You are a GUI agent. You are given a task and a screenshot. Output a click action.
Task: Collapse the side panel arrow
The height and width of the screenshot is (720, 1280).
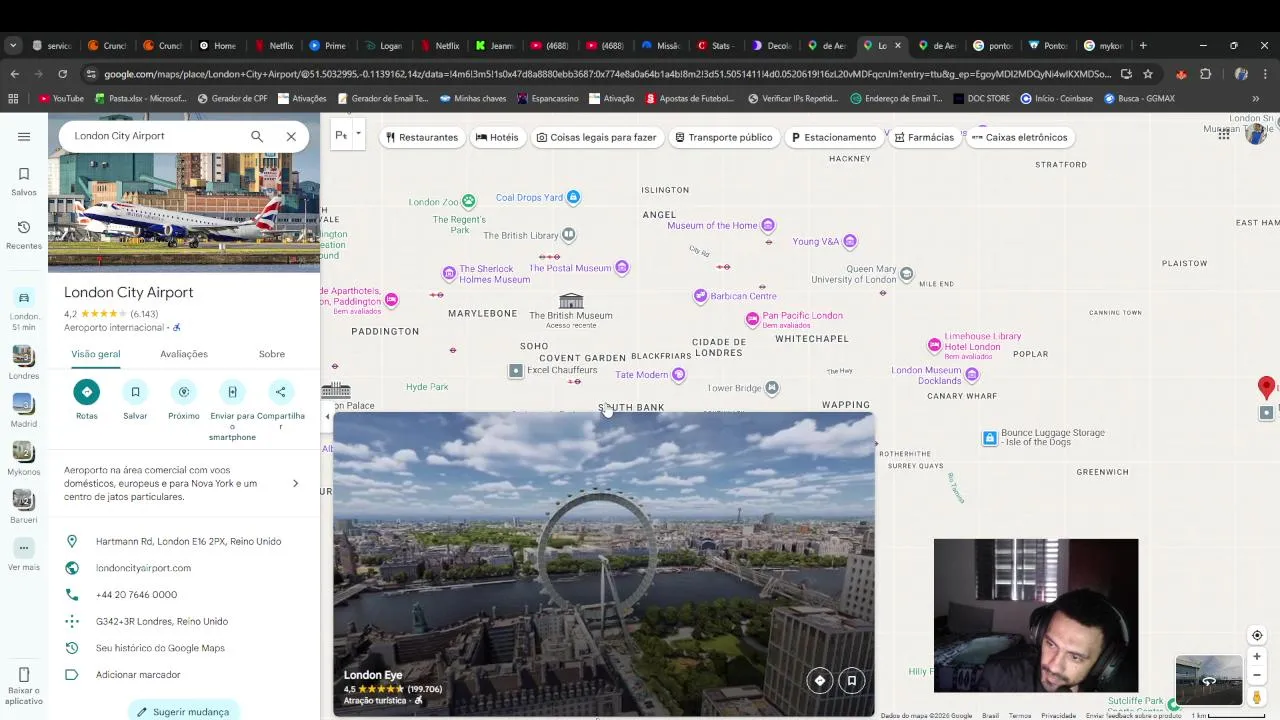[x=327, y=416]
